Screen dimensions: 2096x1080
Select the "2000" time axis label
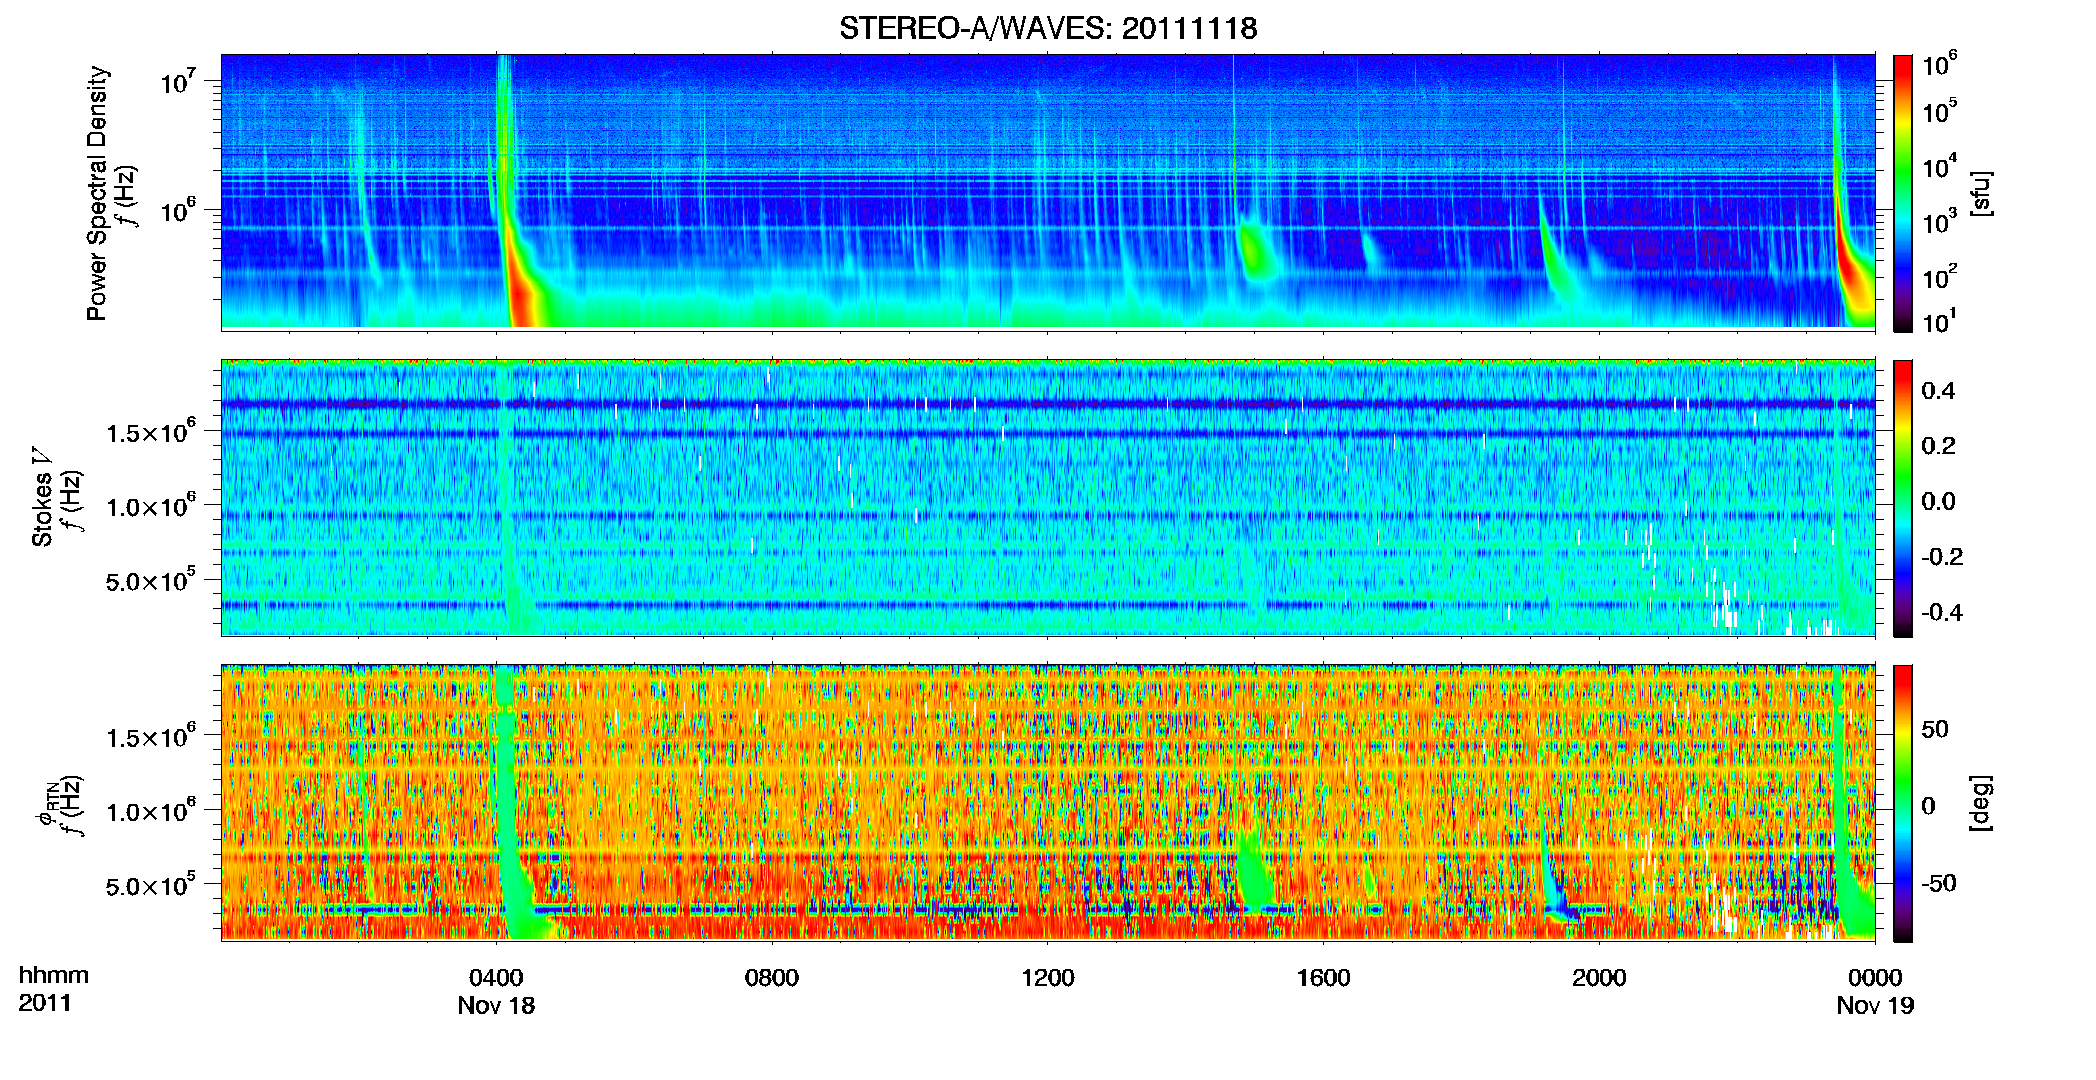[x=1599, y=978]
